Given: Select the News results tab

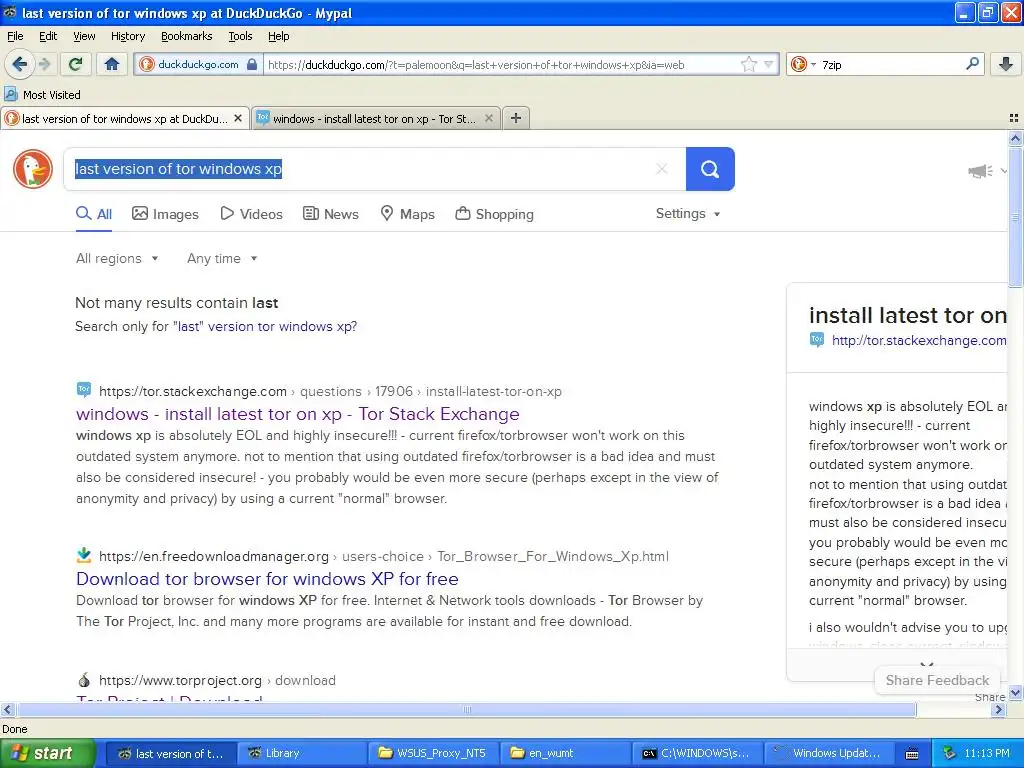Looking at the screenshot, I should [x=330, y=214].
